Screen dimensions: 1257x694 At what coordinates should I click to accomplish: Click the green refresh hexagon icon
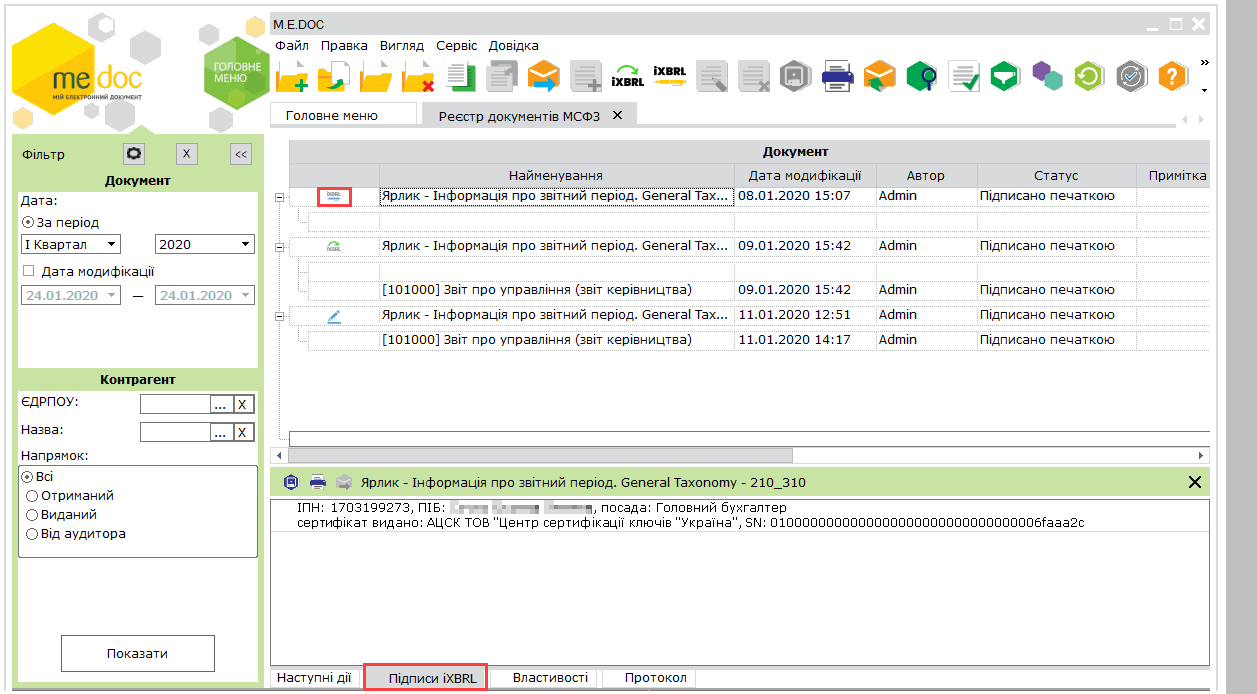(x=1089, y=76)
